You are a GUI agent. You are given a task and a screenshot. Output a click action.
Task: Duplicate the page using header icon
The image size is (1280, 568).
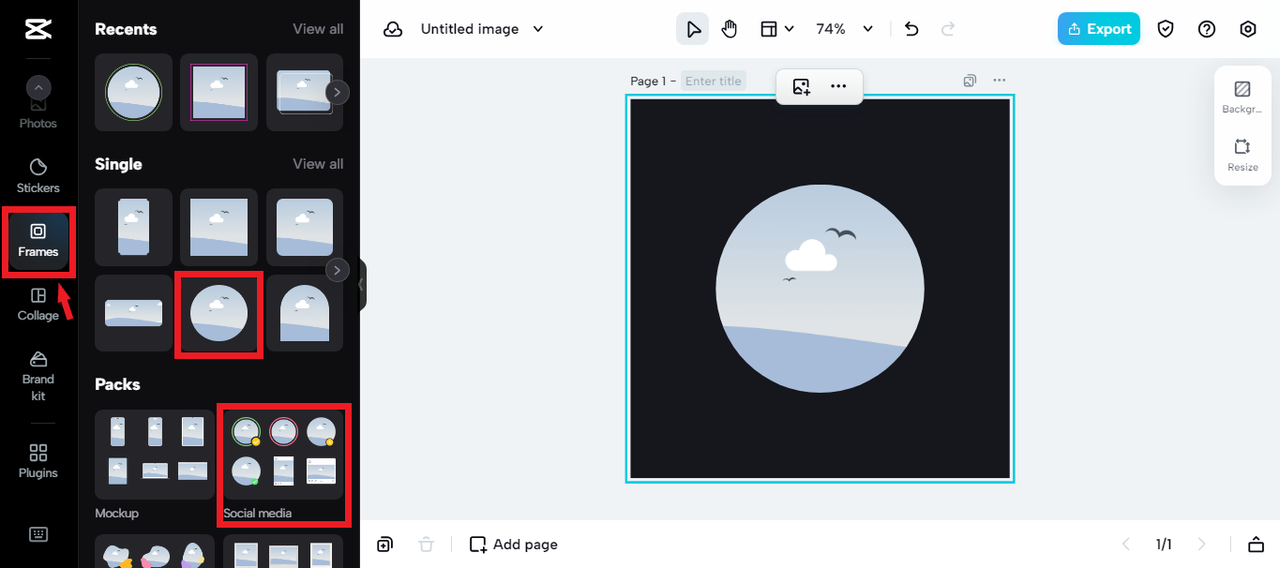click(x=970, y=81)
